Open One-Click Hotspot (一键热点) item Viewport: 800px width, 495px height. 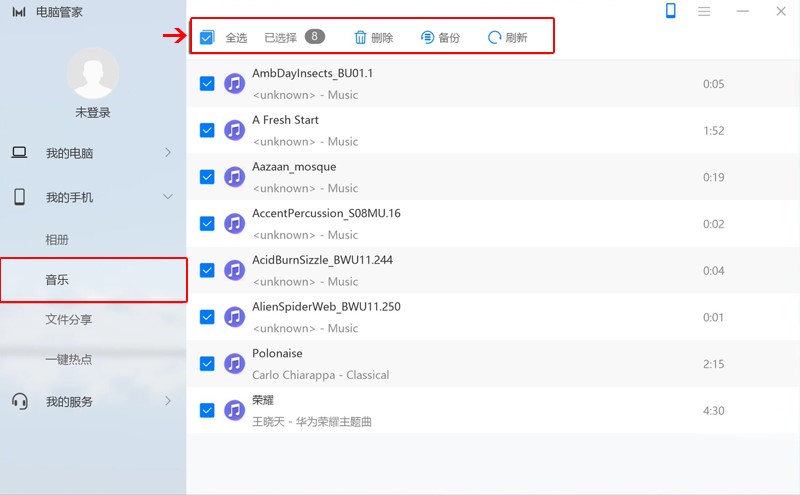click(68, 360)
